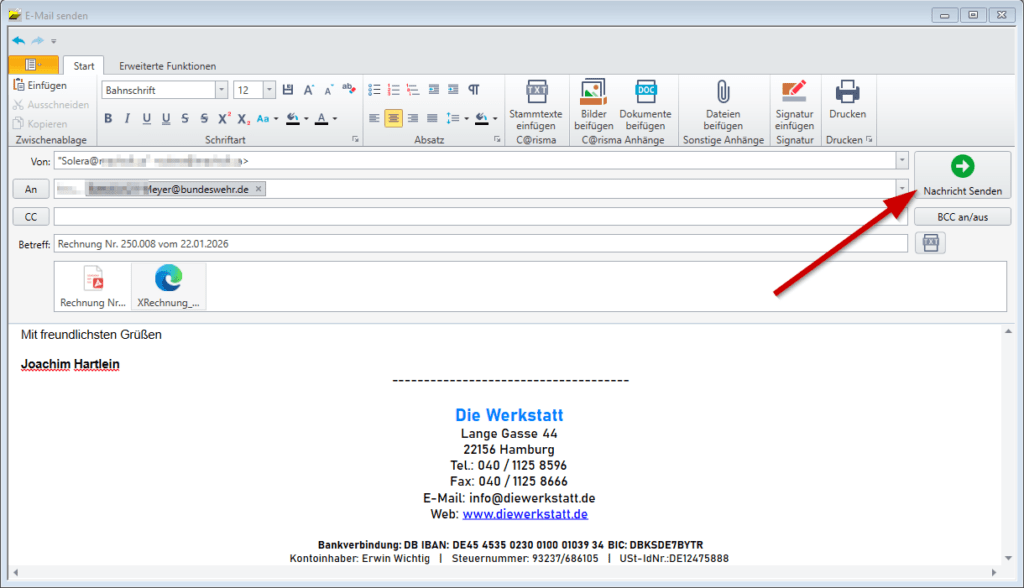This screenshot has width=1024, height=588.
Task: Expand the Von sender address dropdown
Action: (901, 160)
